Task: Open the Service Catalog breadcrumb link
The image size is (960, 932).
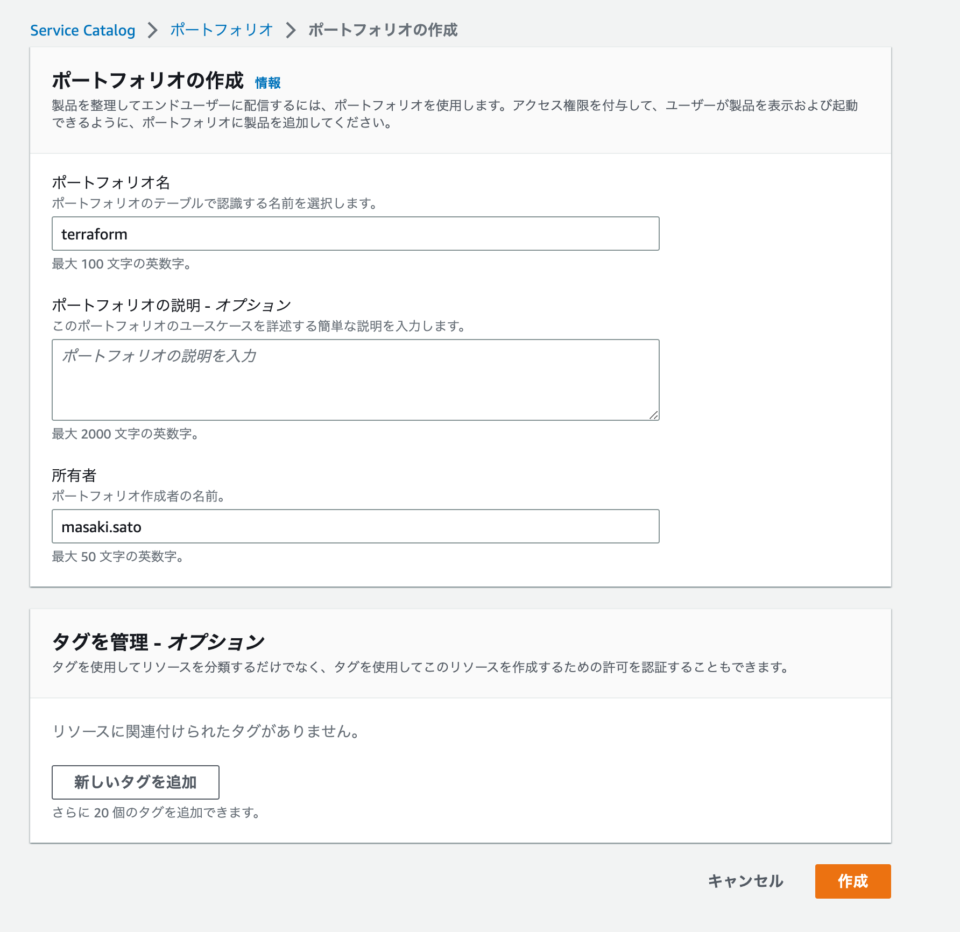Action: (83, 30)
